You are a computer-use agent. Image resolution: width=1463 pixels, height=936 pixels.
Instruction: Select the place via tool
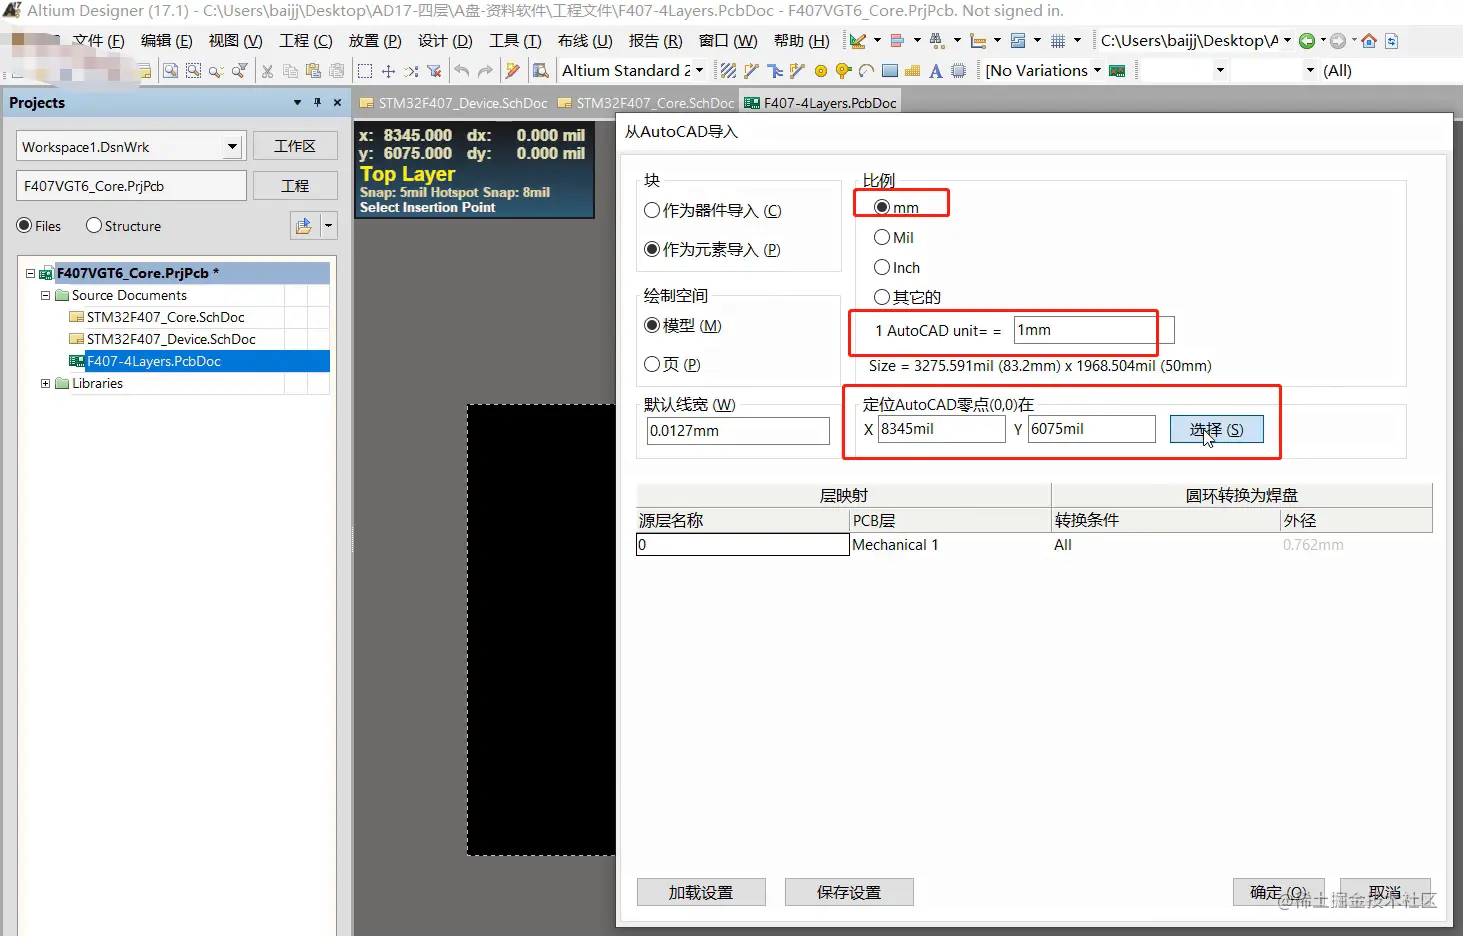coord(843,71)
